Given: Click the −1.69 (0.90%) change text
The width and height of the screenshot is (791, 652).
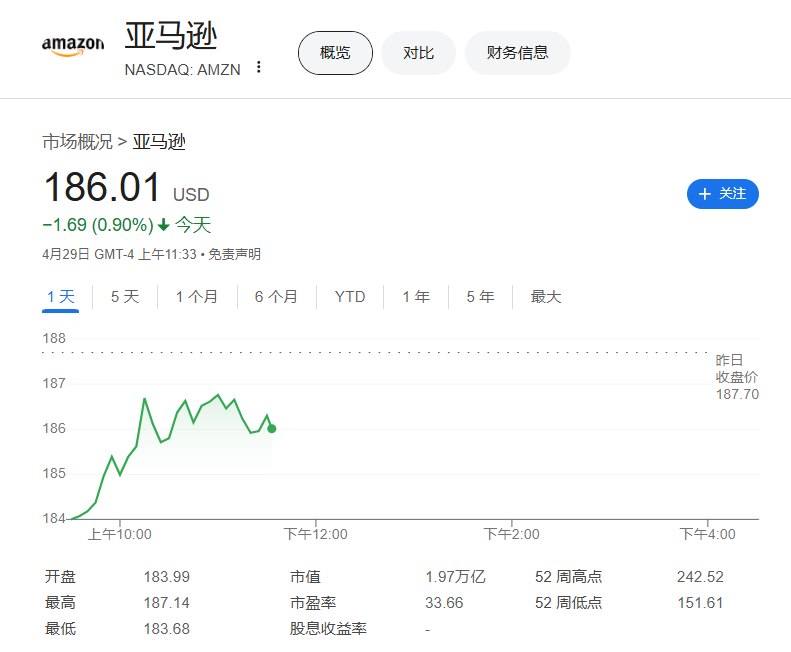Looking at the screenshot, I should coord(98,225).
